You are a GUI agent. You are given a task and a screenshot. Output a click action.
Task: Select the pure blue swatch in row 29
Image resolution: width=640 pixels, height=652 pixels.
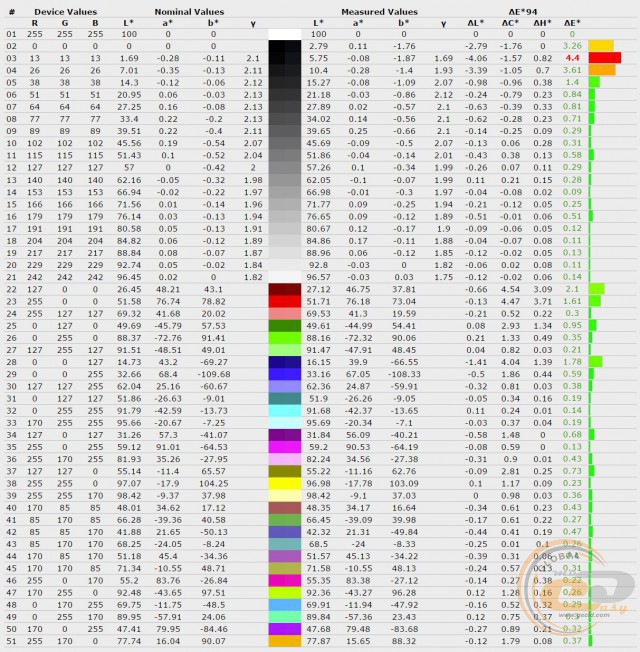point(285,373)
